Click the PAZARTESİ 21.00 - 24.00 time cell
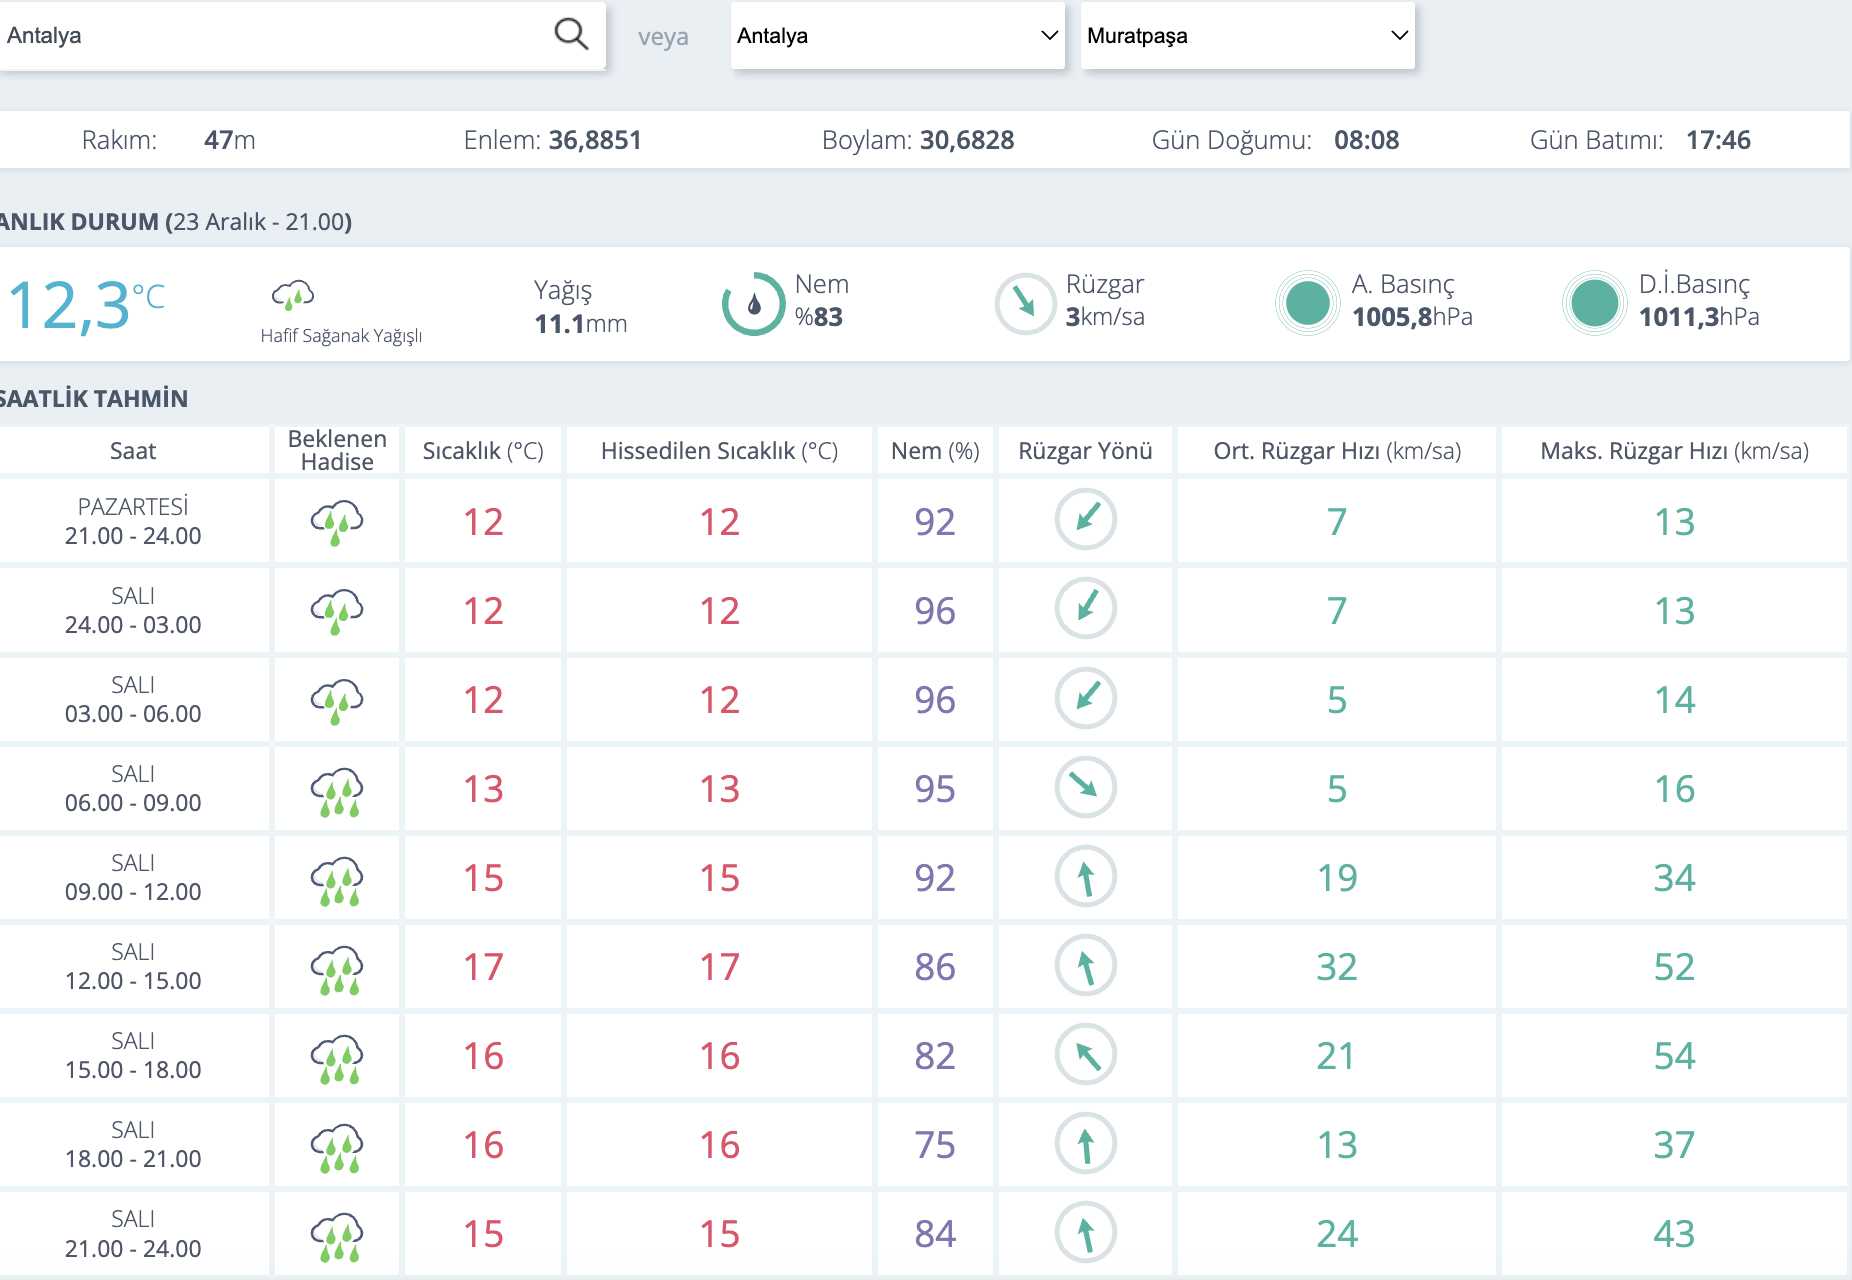This screenshot has width=1852, height=1280. (133, 521)
